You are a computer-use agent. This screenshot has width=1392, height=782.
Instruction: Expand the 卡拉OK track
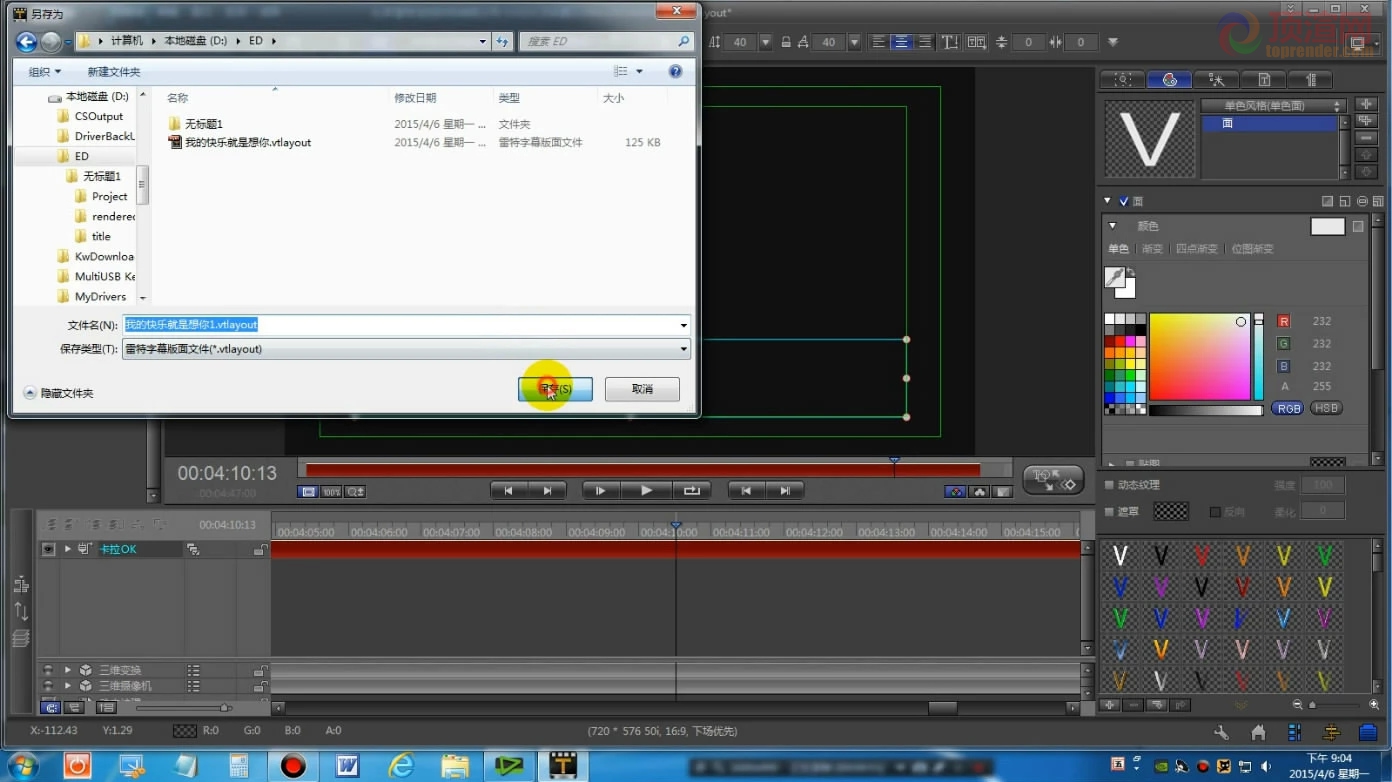(x=68, y=549)
